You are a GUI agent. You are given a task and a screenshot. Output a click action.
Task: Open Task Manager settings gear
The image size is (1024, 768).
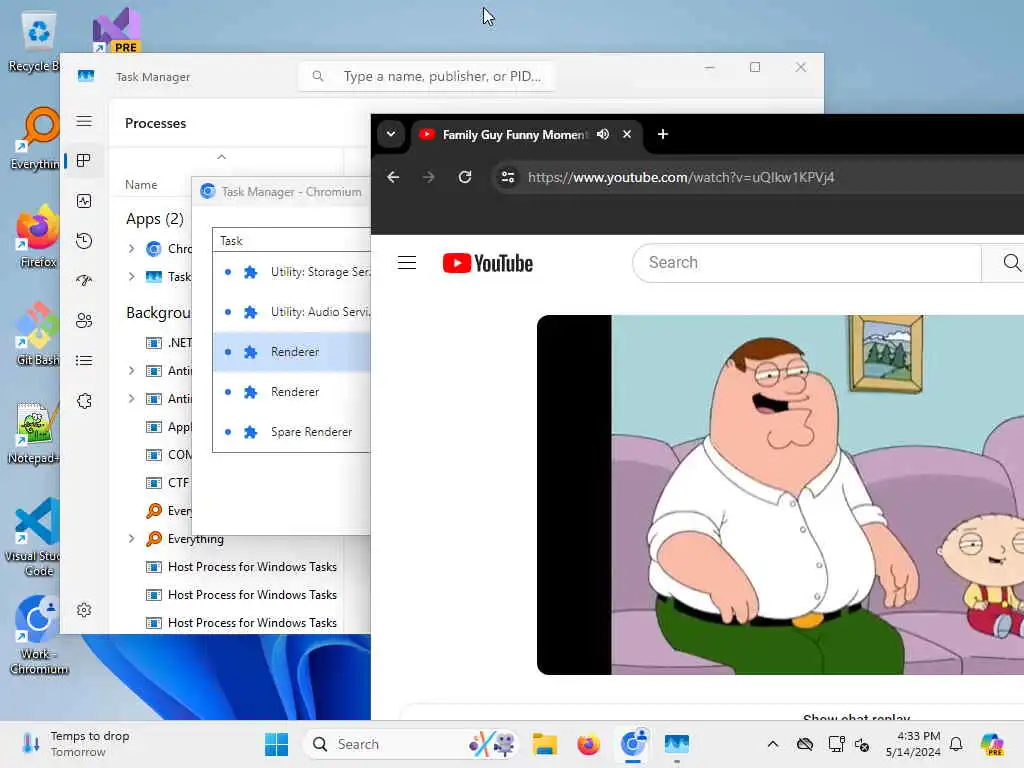(x=84, y=610)
